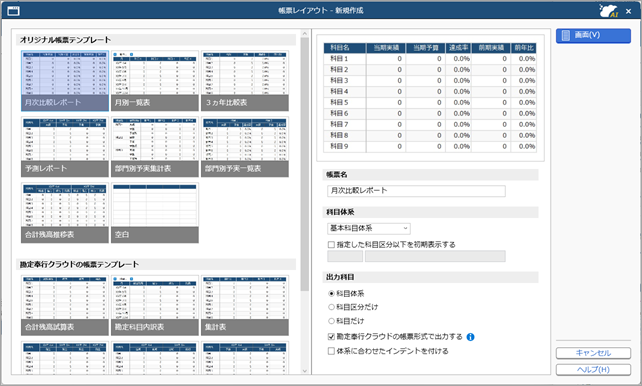Click the 科目5 row label
The image size is (642, 386).
point(339,103)
